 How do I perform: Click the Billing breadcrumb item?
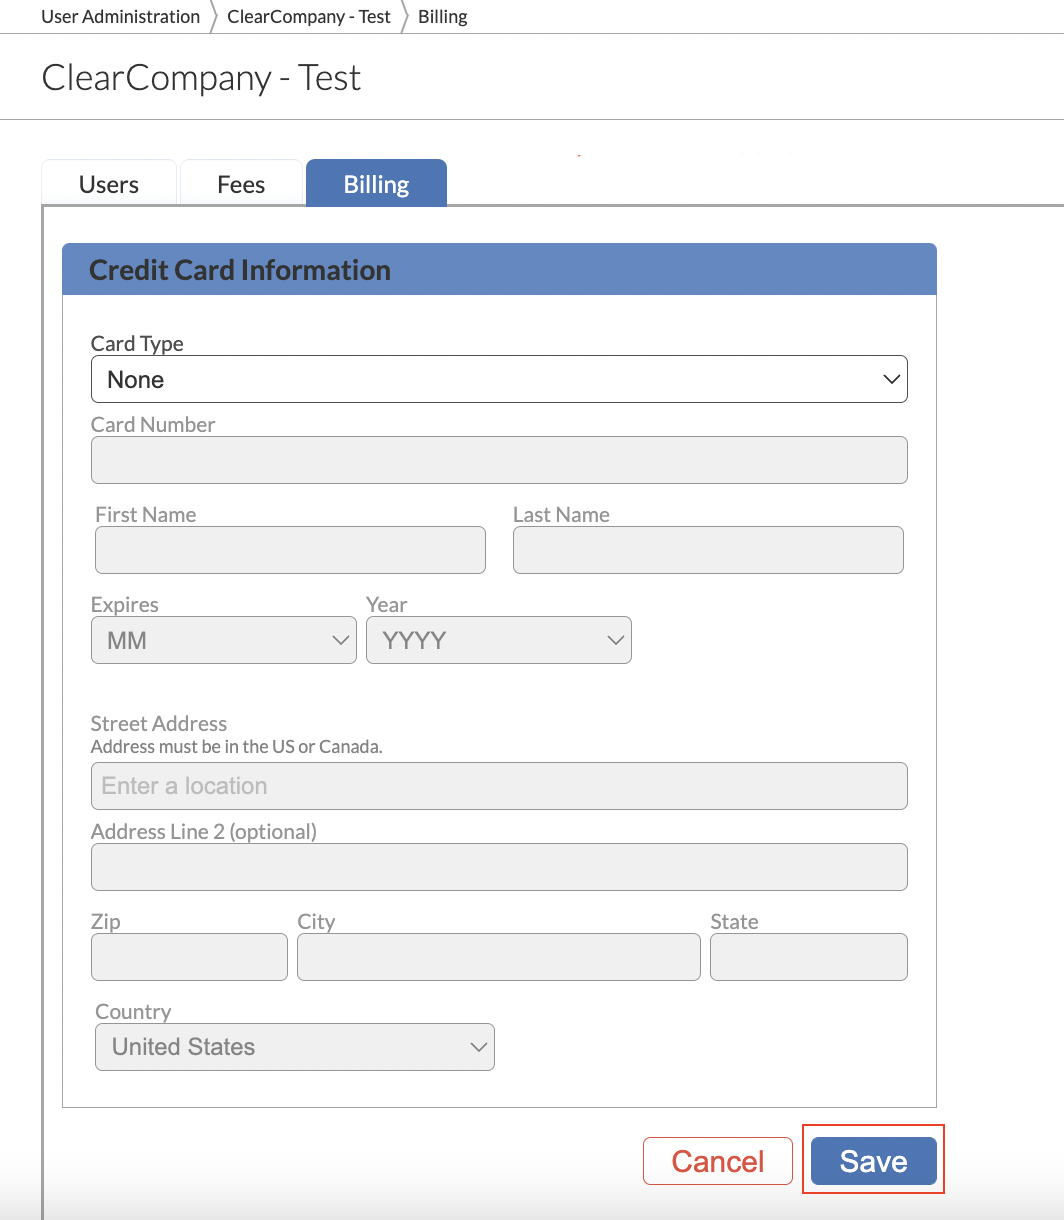tap(443, 17)
